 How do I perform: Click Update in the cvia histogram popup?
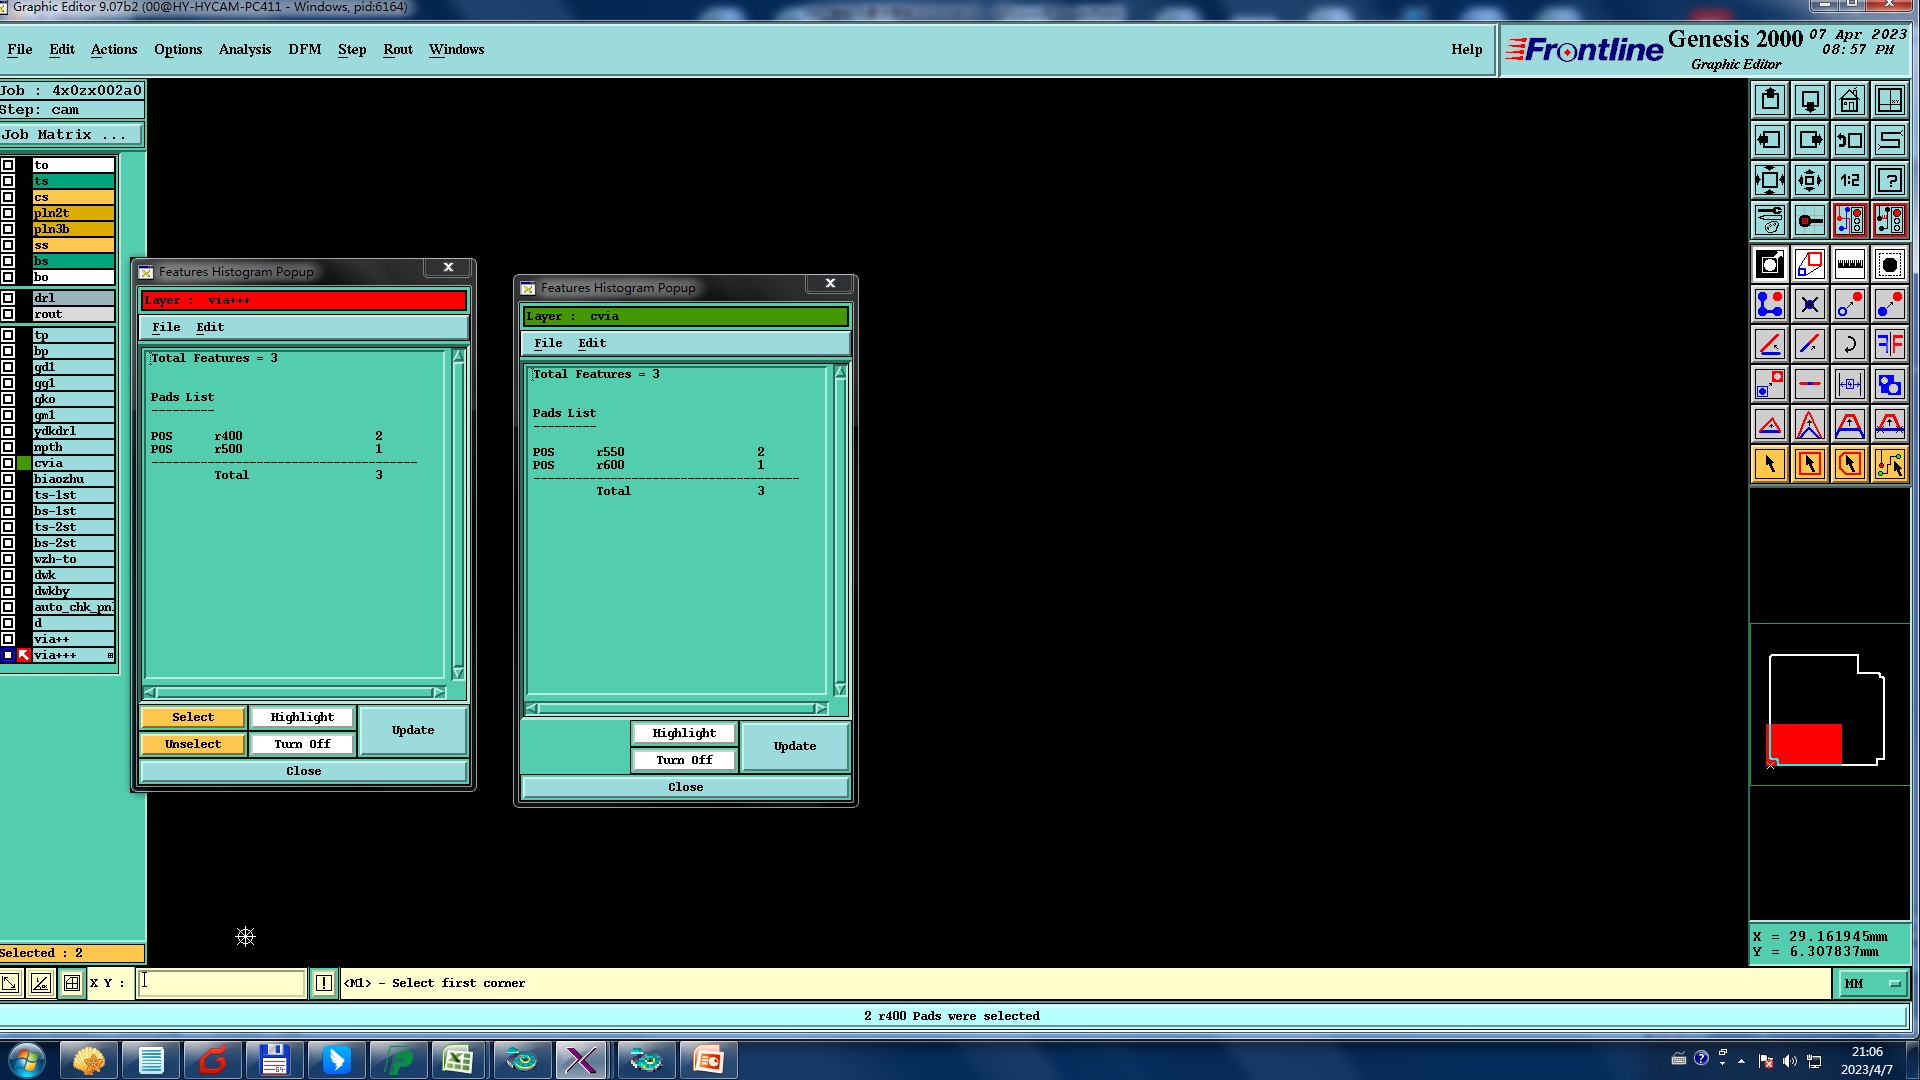795,746
